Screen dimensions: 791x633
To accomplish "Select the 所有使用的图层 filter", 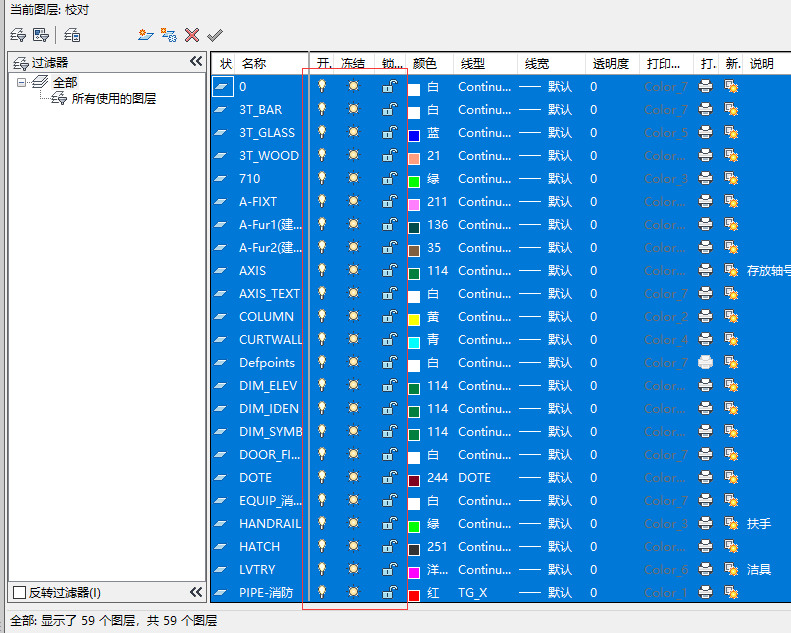I will (x=113, y=99).
